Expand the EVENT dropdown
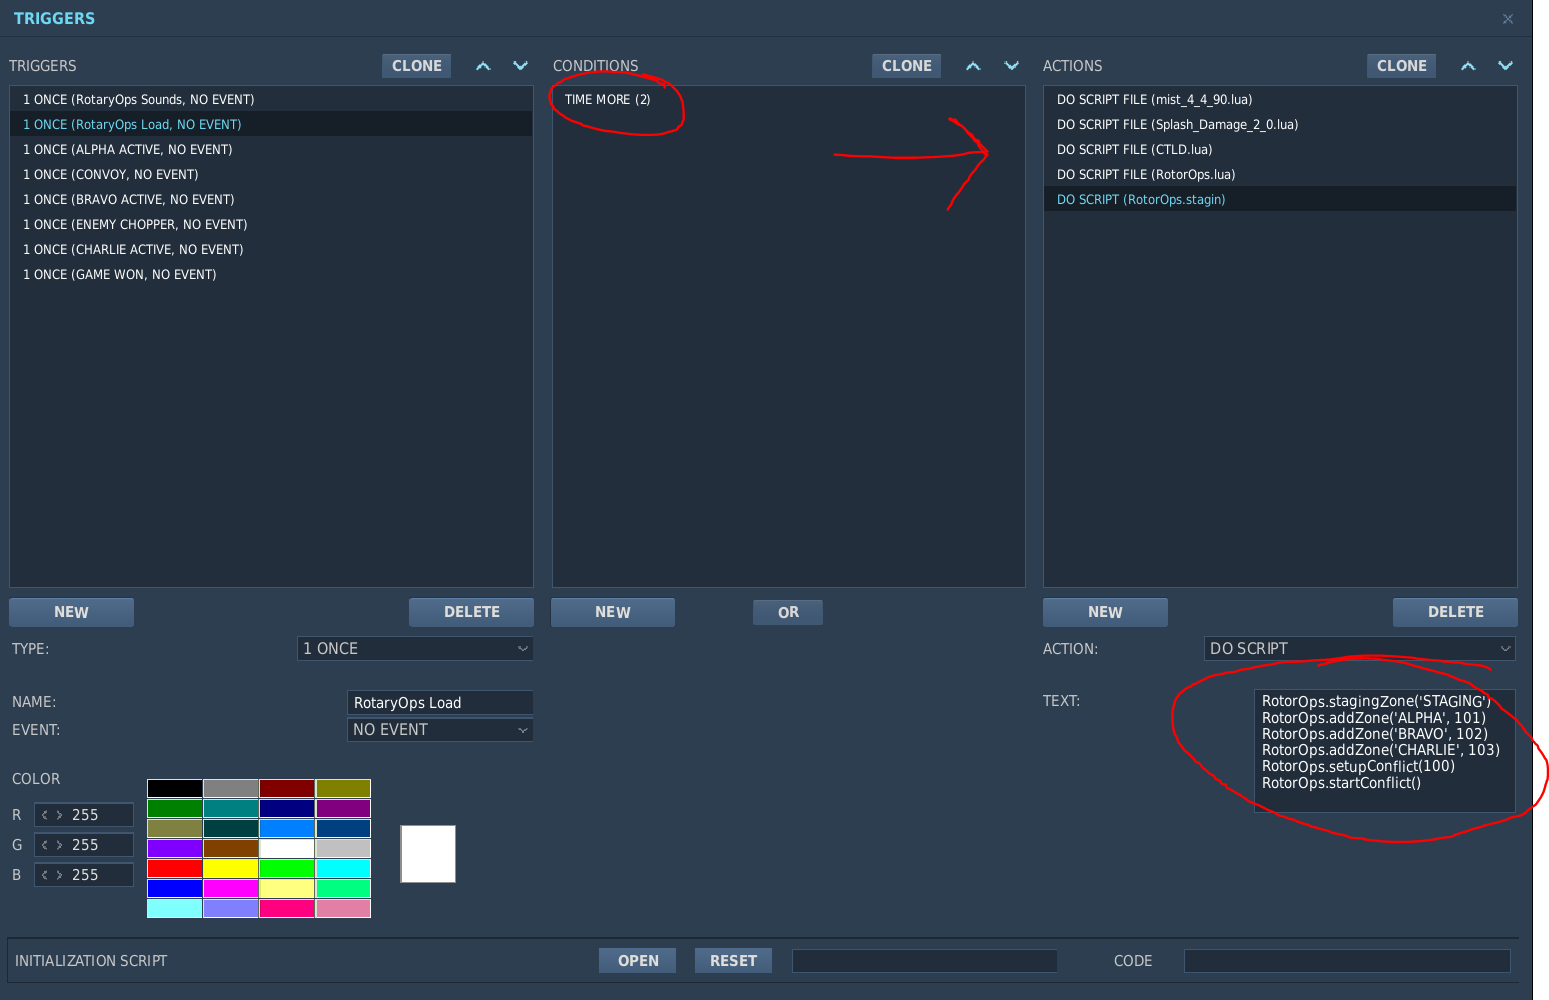The image size is (1549, 1000). [439, 730]
